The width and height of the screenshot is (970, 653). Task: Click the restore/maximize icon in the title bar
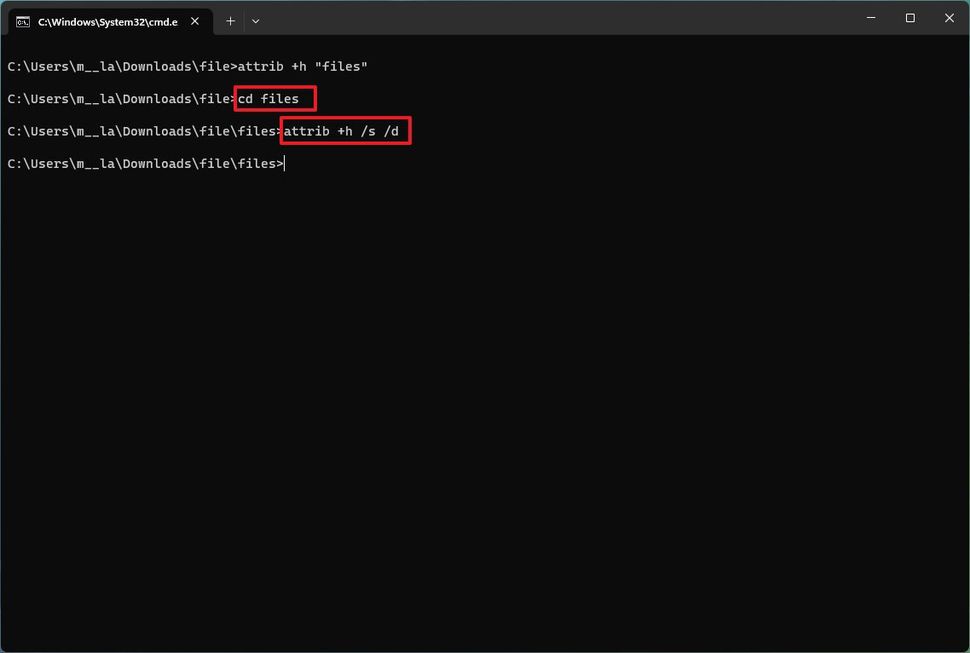pyautogui.click(x=909, y=17)
